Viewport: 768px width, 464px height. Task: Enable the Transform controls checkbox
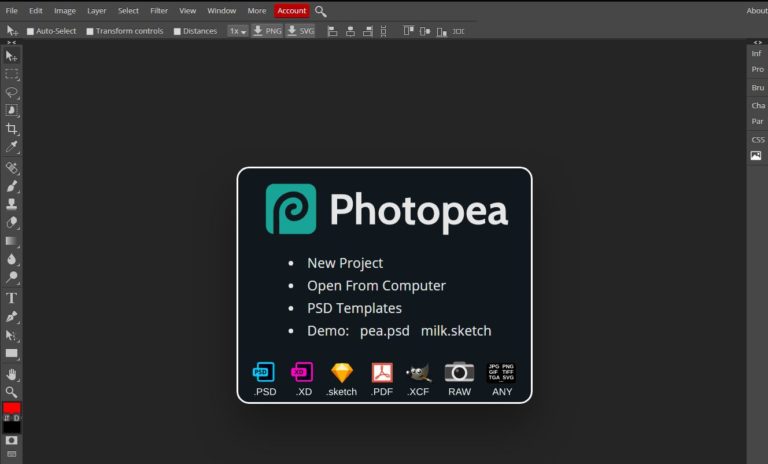click(x=90, y=31)
